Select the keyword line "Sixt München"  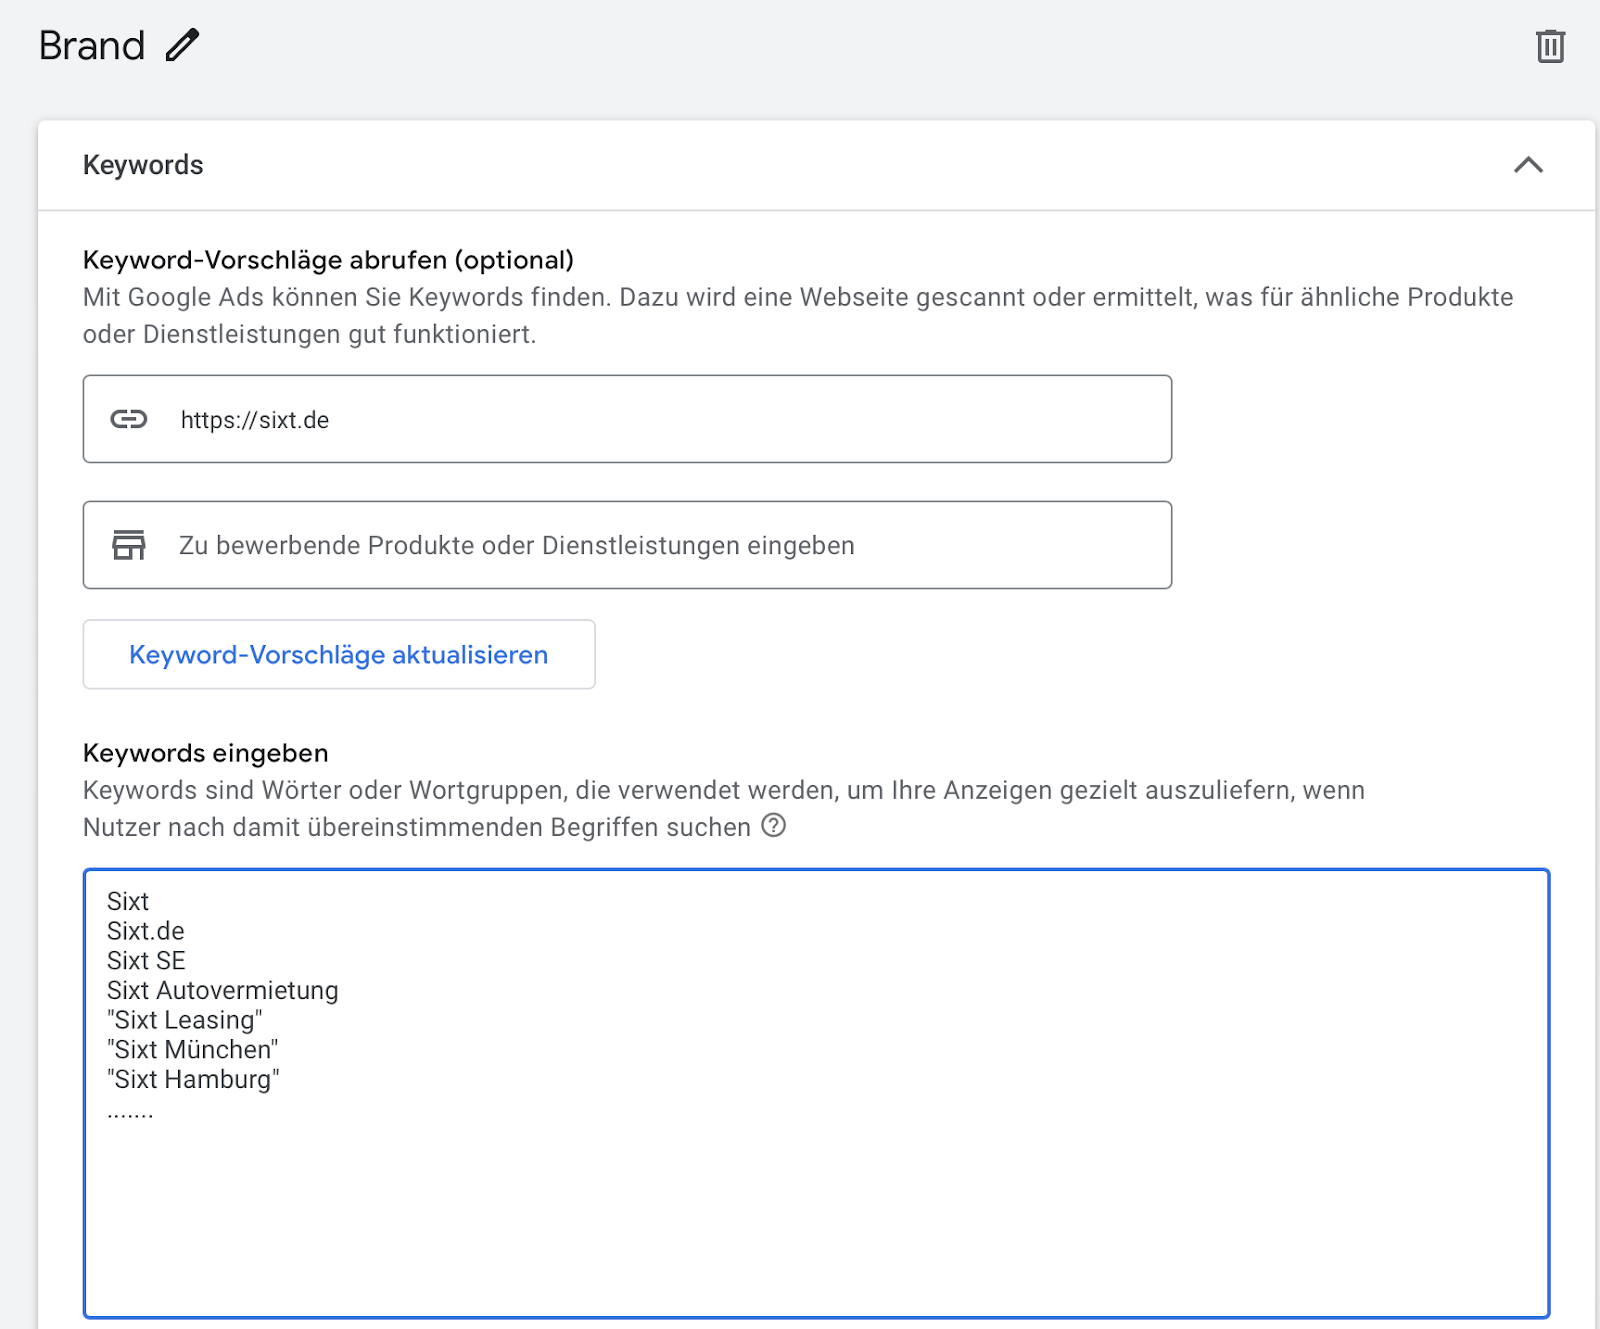(x=193, y=1050)
